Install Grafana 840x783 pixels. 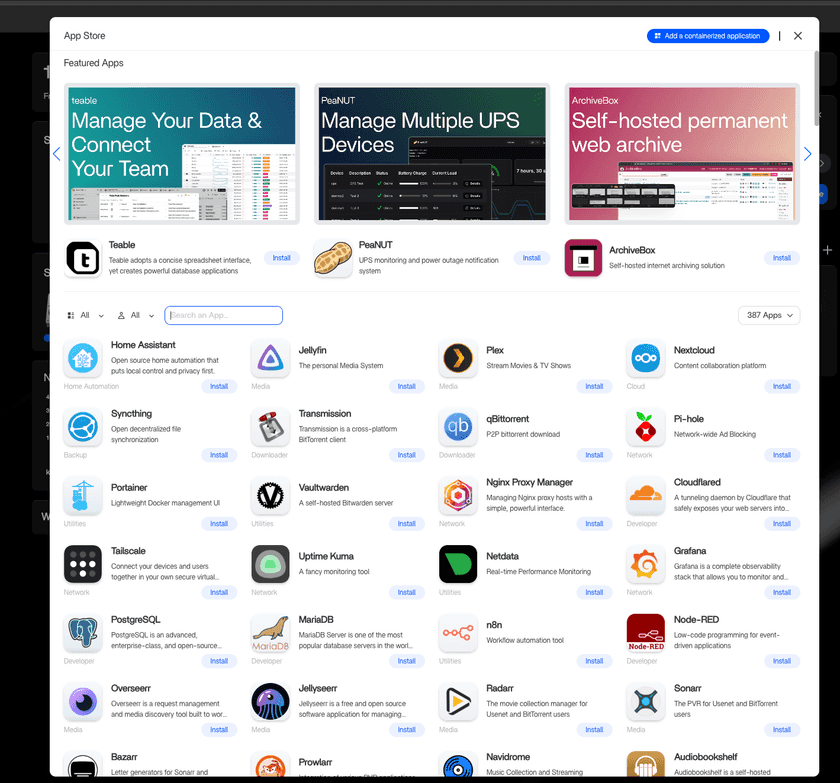[782, 592]
